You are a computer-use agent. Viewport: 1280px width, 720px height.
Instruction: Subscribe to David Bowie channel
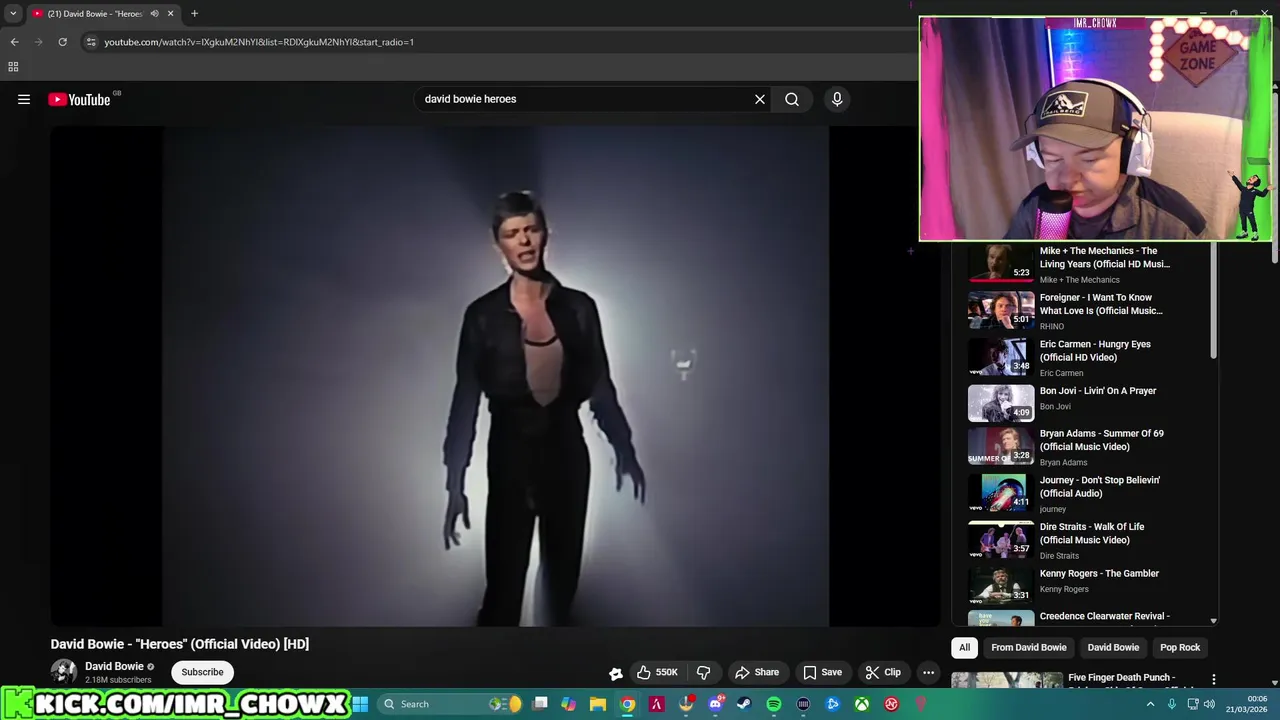pos(202,672)
